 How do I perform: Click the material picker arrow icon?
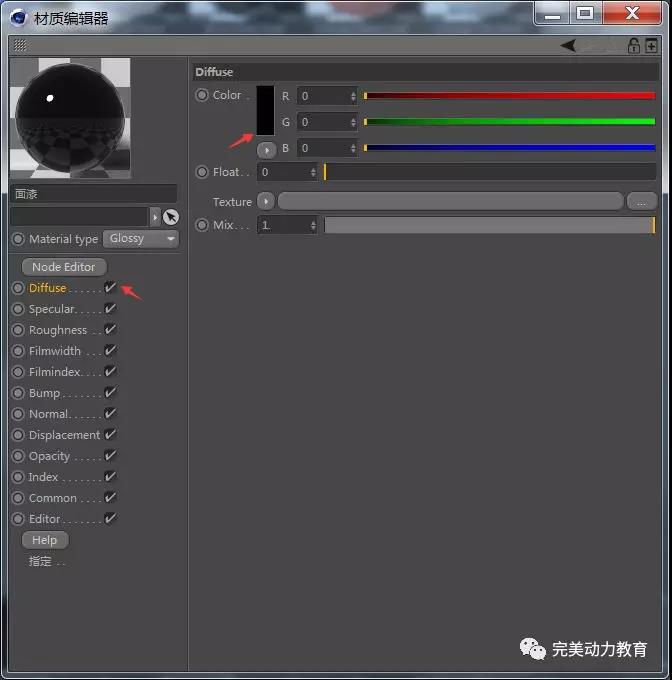pos(171,217)
